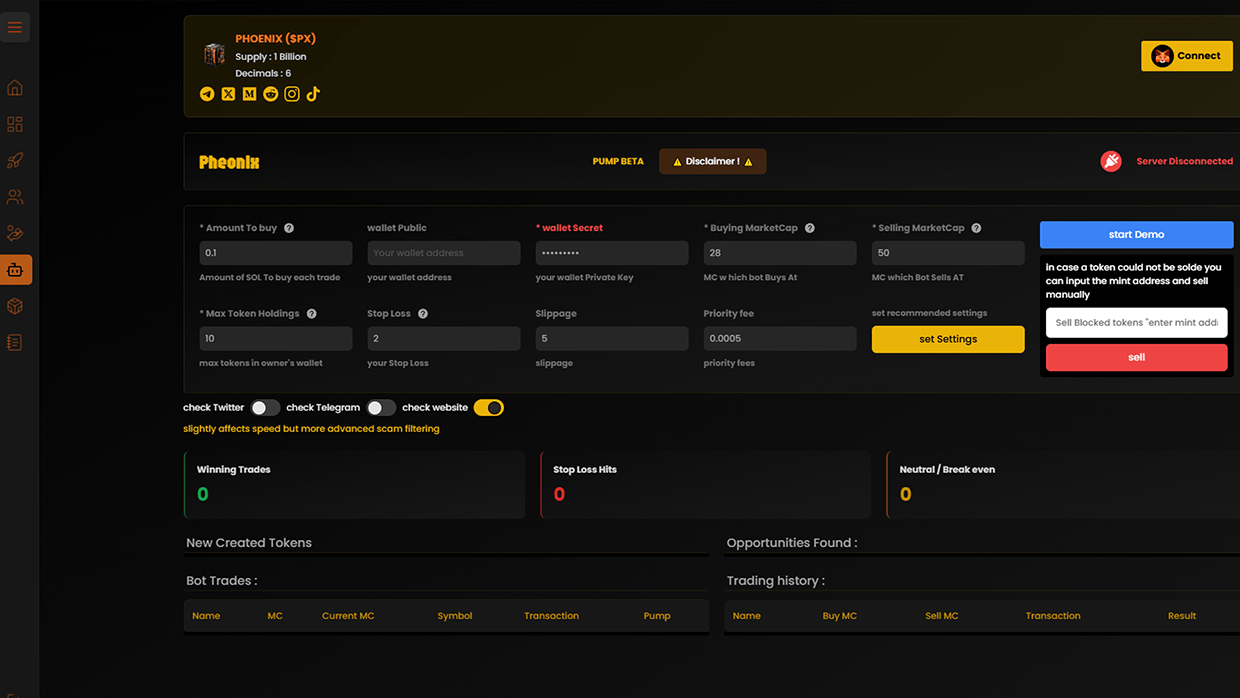Apply recommended values with set Settings
The height and width of the screenshot is (698, 1240).
coord(947,339)
